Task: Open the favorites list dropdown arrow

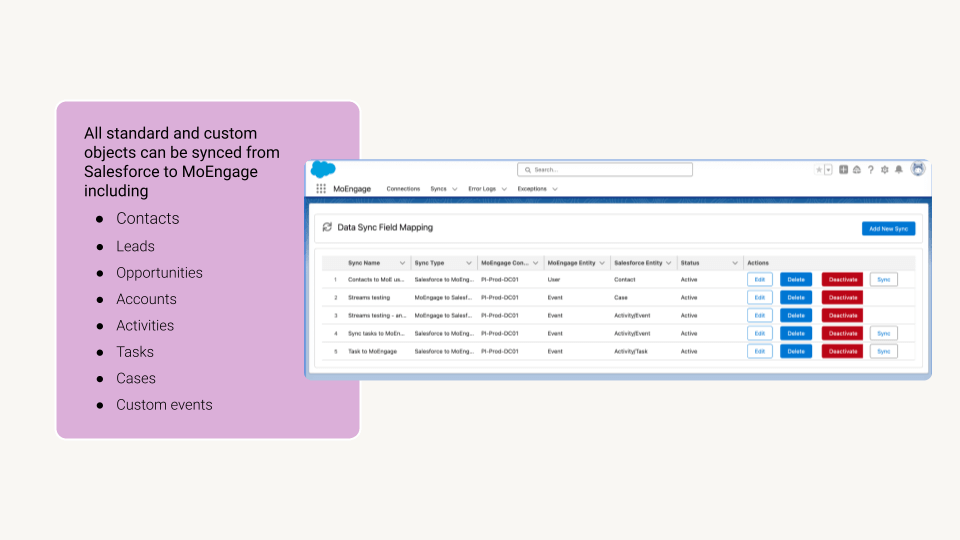Action: (x=828, y=170)
